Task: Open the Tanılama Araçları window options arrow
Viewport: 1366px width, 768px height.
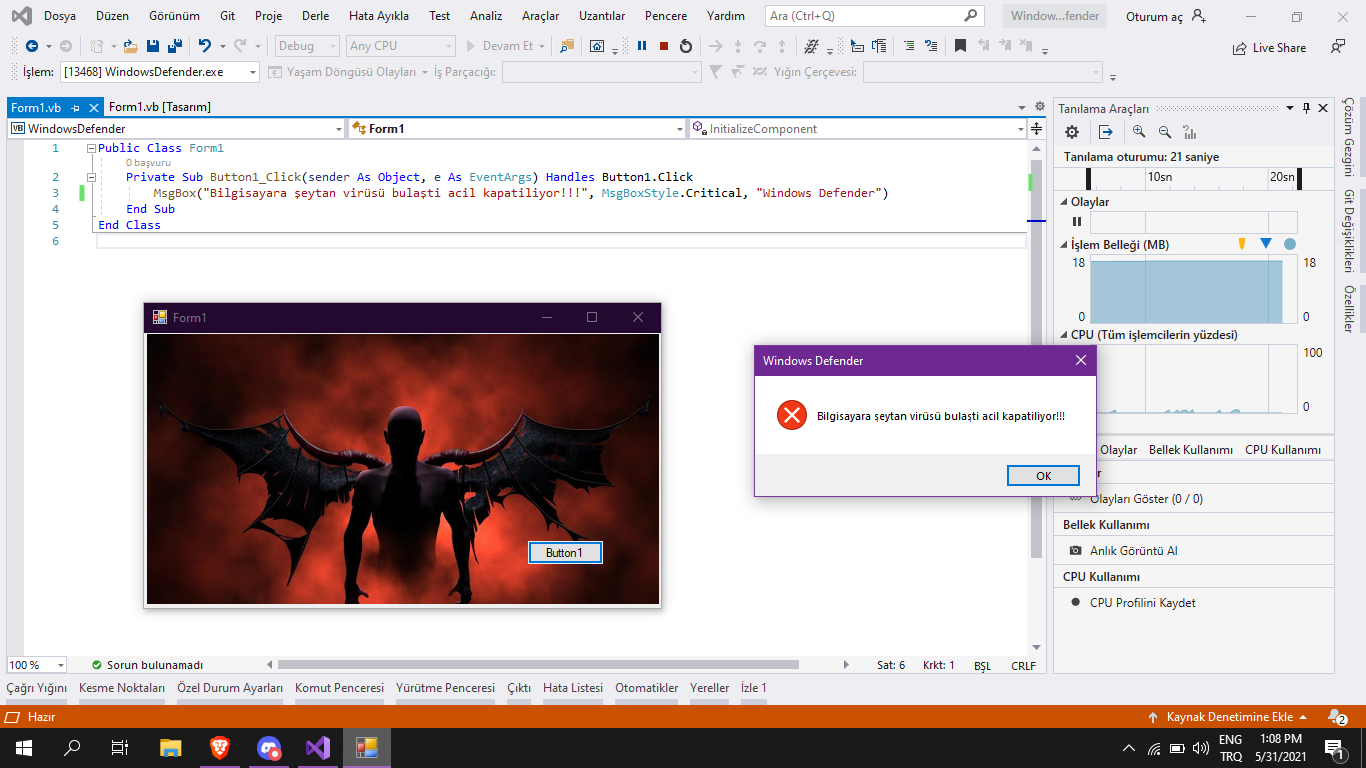Action: point(1290,108)
